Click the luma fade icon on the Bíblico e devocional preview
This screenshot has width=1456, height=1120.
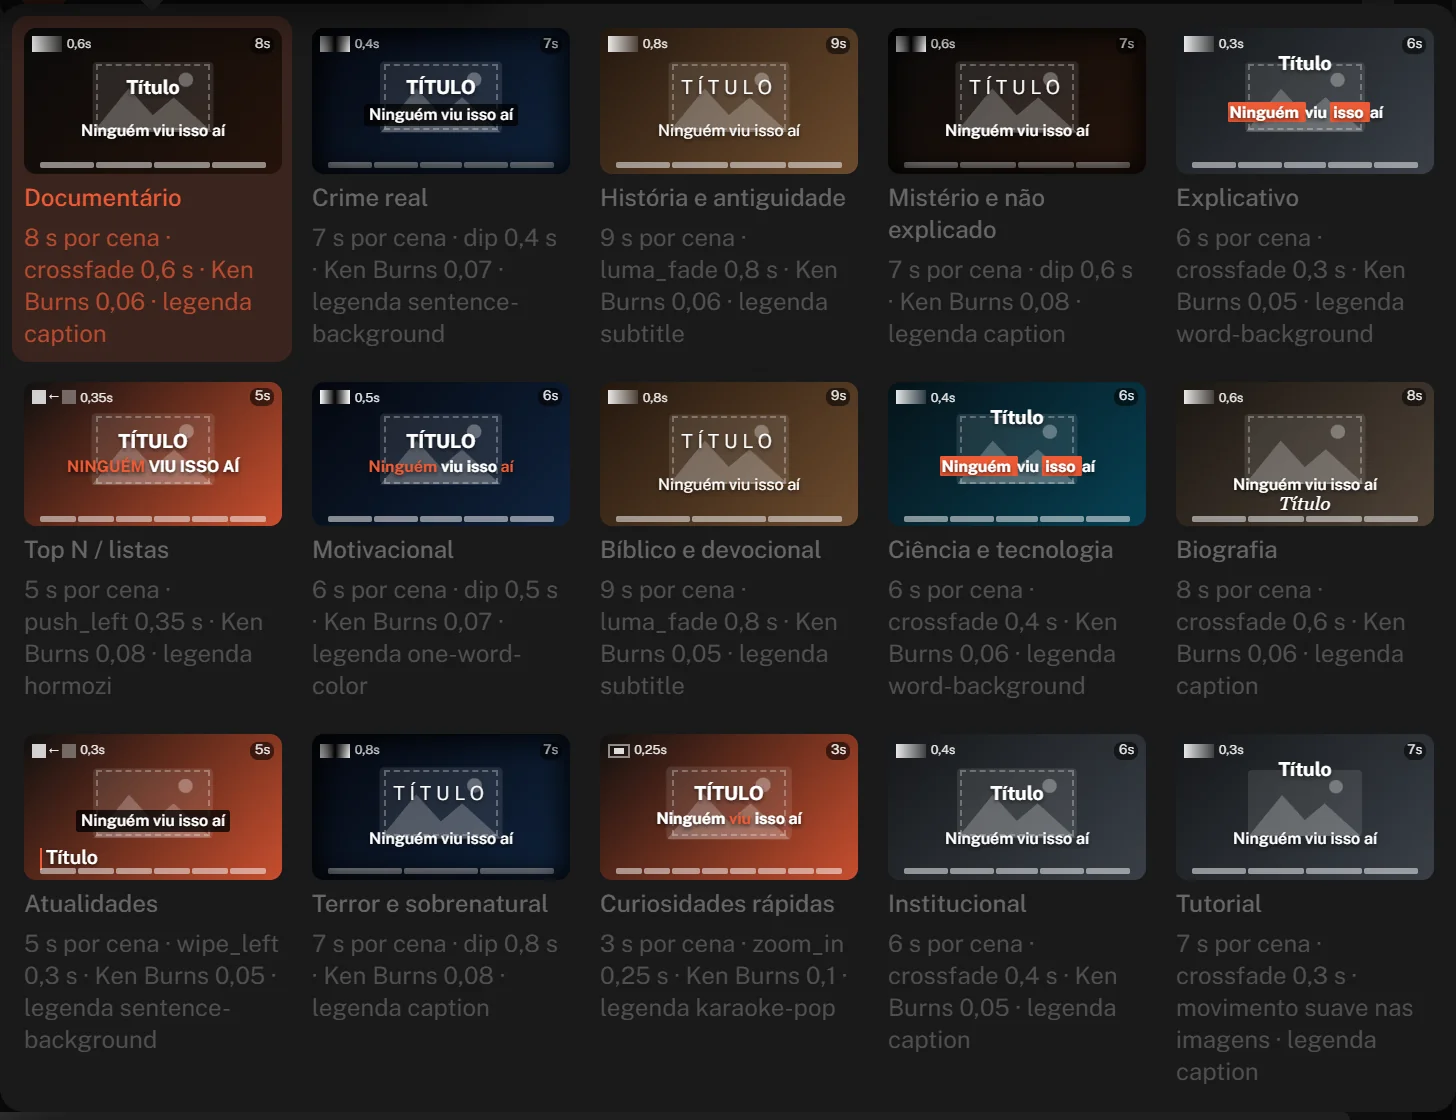[x=623, y=397]
